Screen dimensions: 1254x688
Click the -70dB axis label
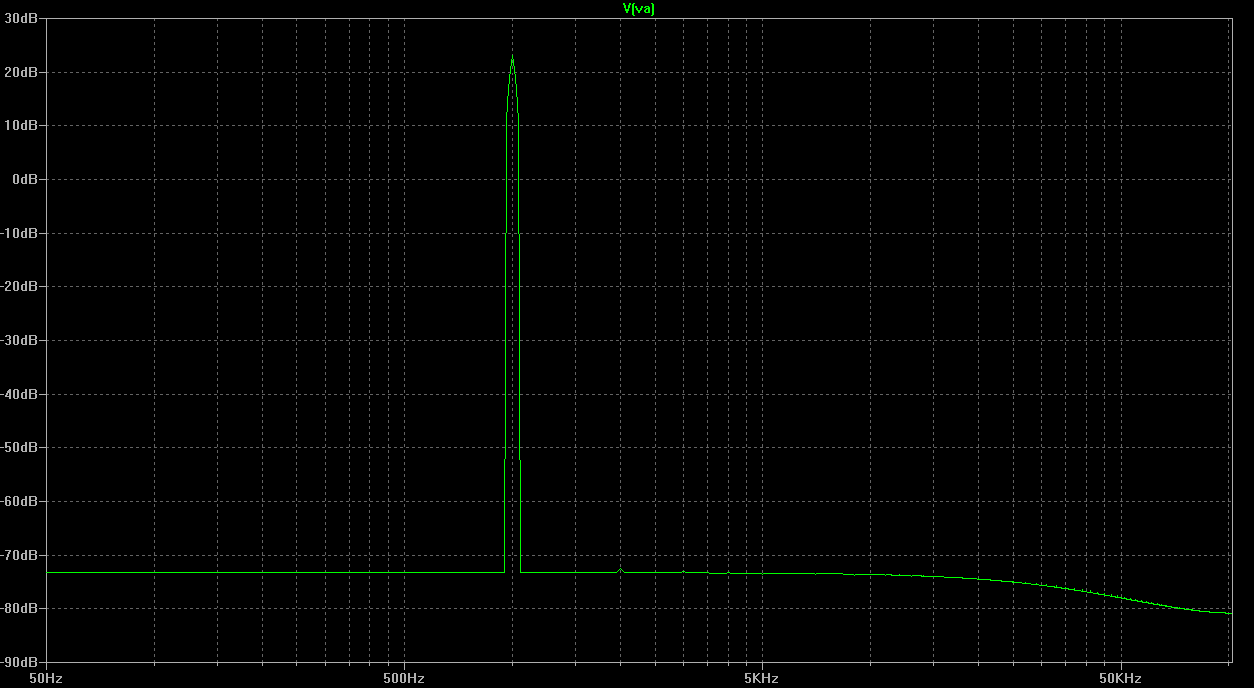20,556
